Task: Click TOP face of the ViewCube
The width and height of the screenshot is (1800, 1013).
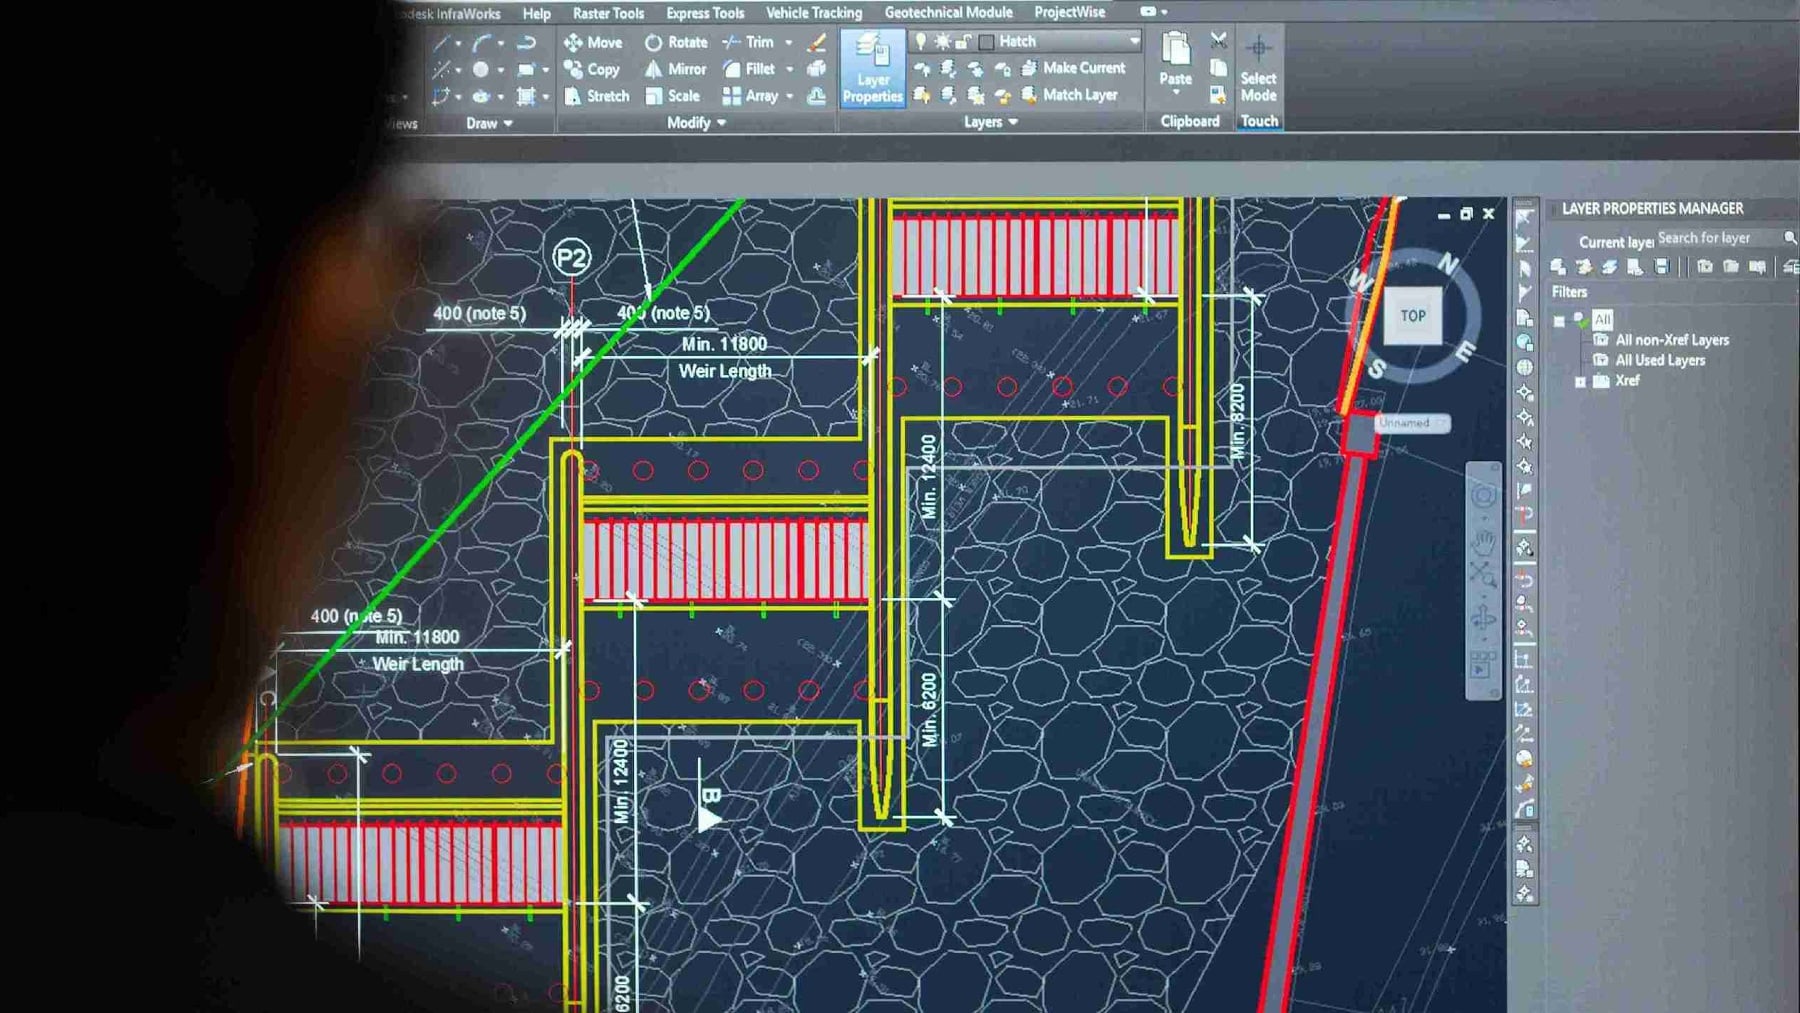Action: coord(1412,316)
